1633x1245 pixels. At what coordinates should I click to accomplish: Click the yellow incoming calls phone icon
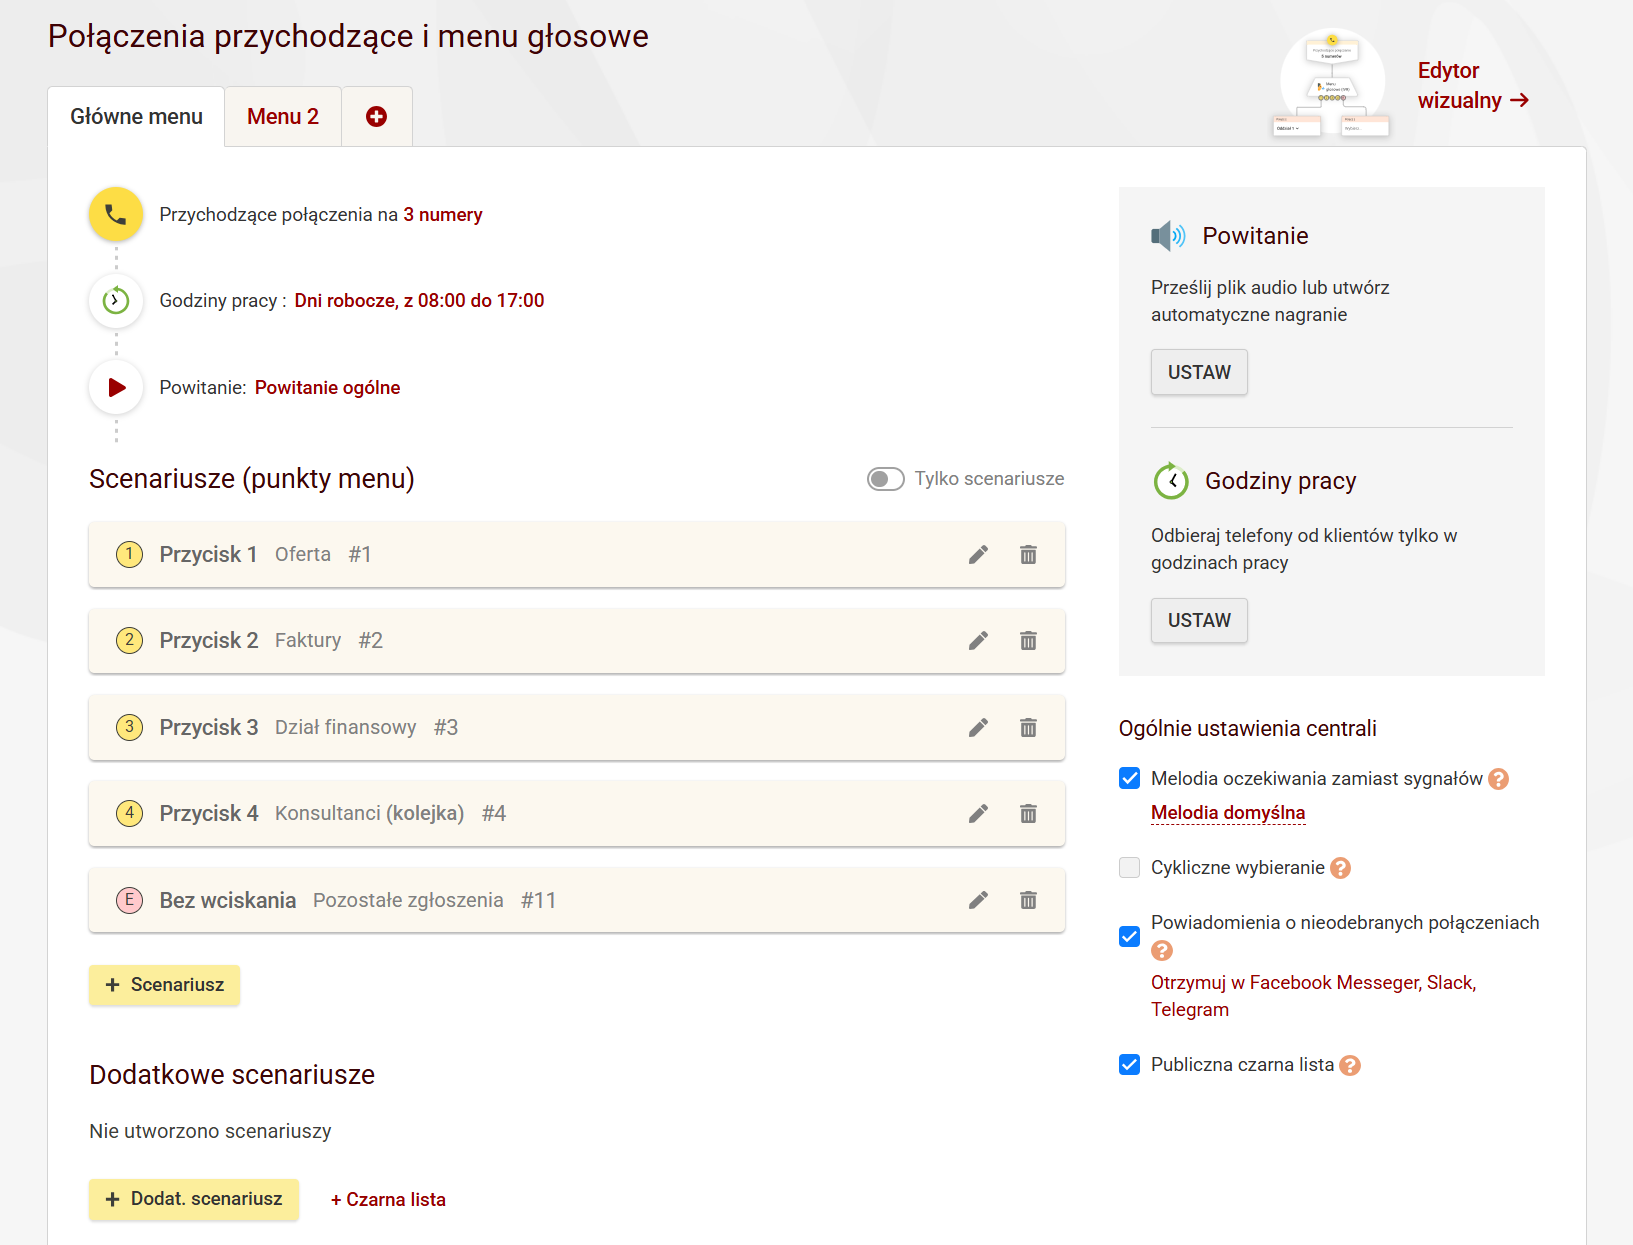116,214
